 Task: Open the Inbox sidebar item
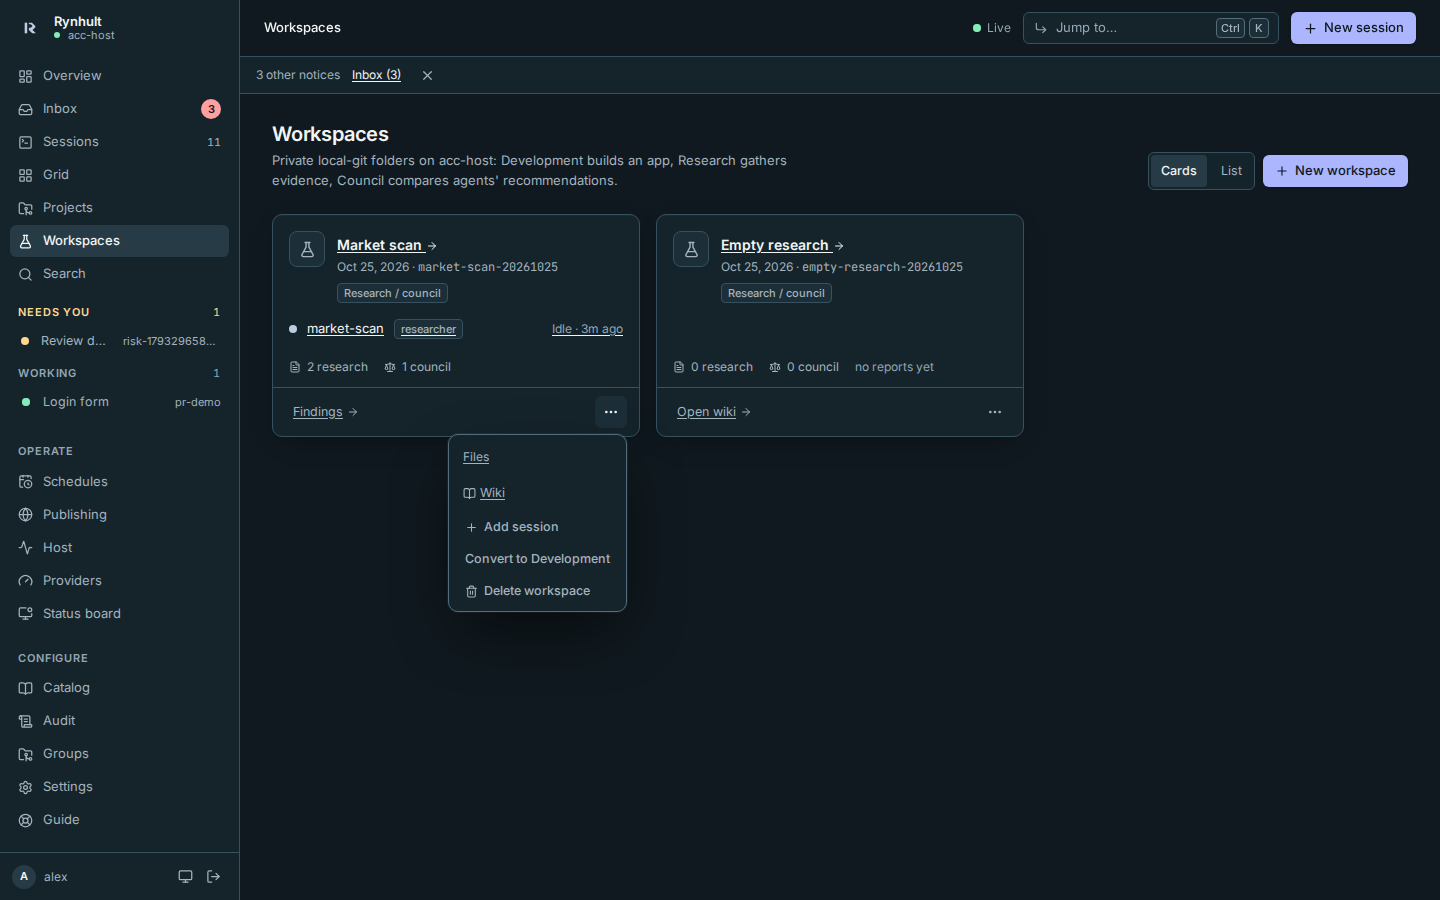point(119,109)
